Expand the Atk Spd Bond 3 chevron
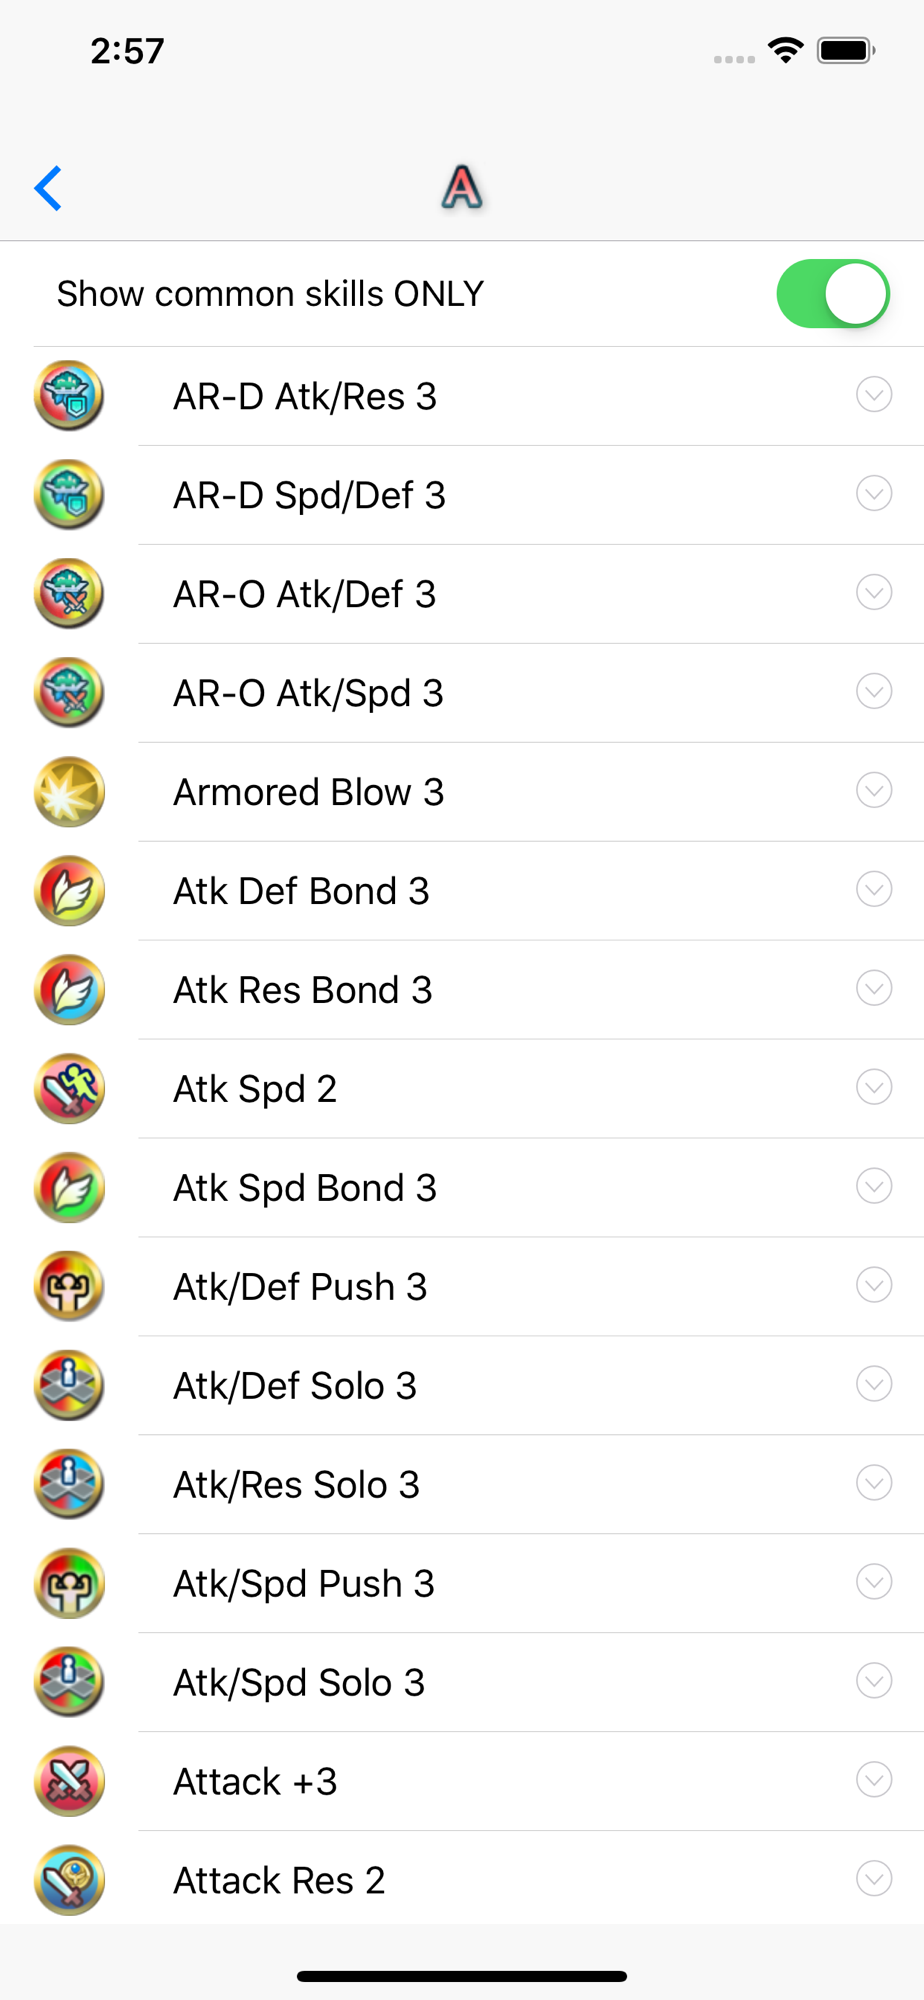This screenshot has width=924, height=2000. pyautogui.click(x=874, y=1186)
